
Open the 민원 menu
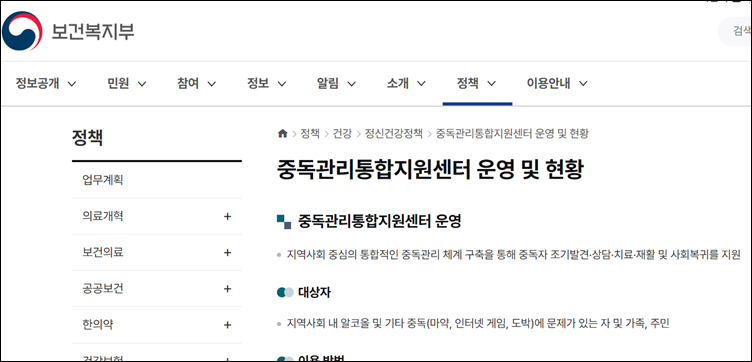point(127,83)
